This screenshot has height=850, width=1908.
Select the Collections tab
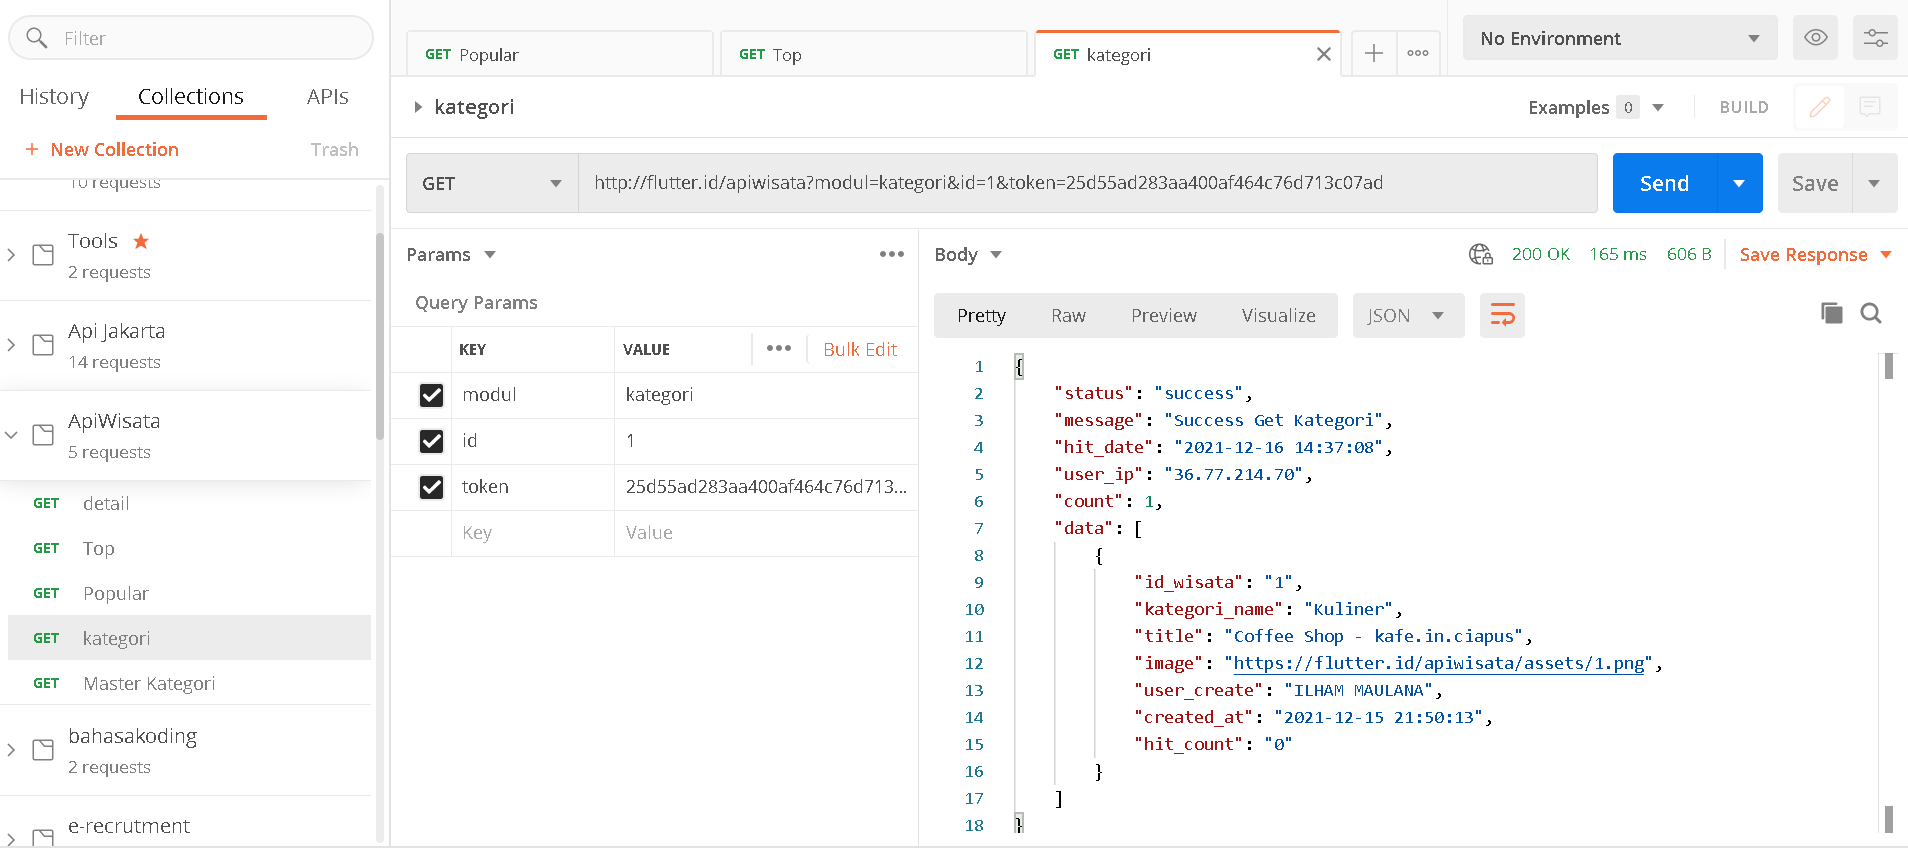[x=191, y=96]
